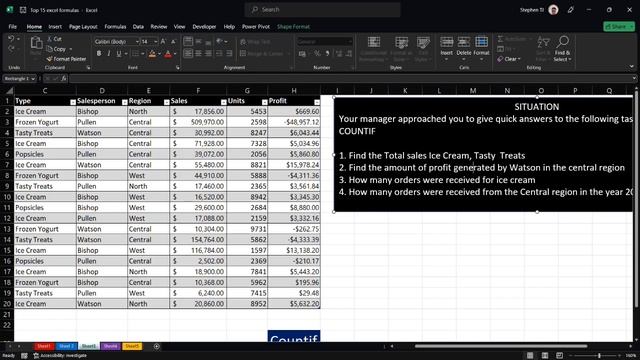Switch to the Formulas tab
This screenshot has height=360, width=640.
(115, 27)
